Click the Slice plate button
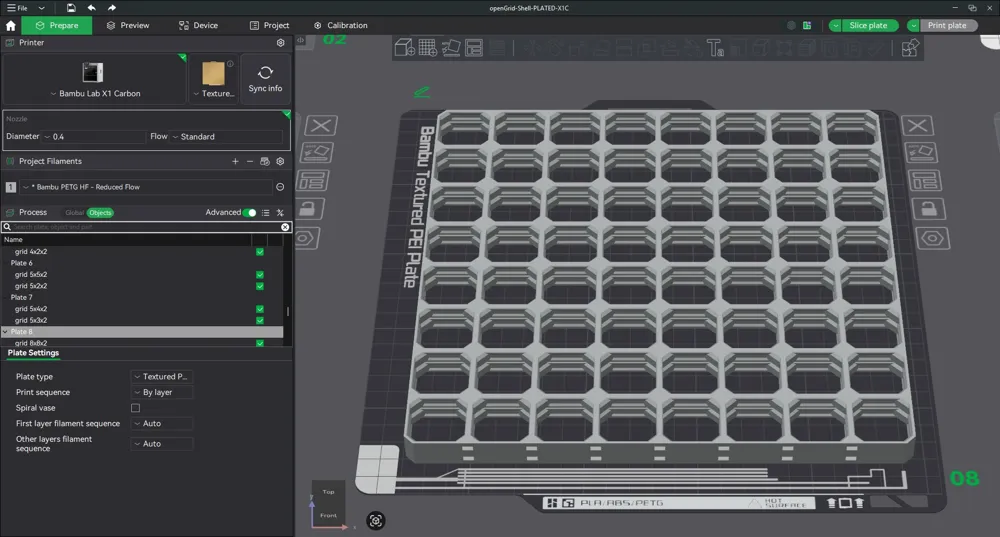This screenshot has width=1000, height=537. pyautogui.click(x=869, y=26)
